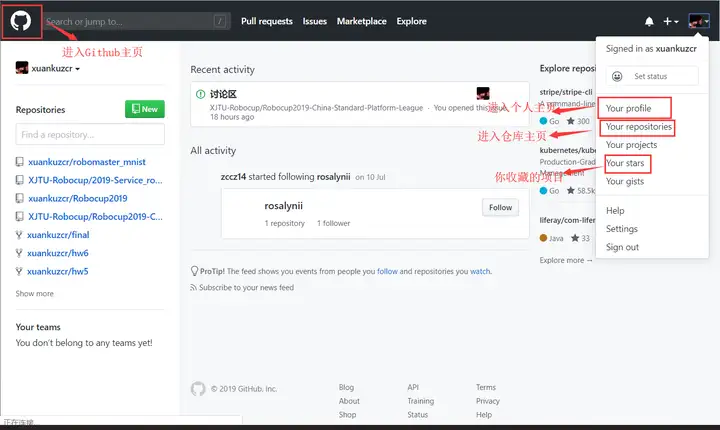Subscribe to your news feed link
Image resolution: width=720 pixels, height=430 pixels.
pyautogui.click(x=246, y=288)
